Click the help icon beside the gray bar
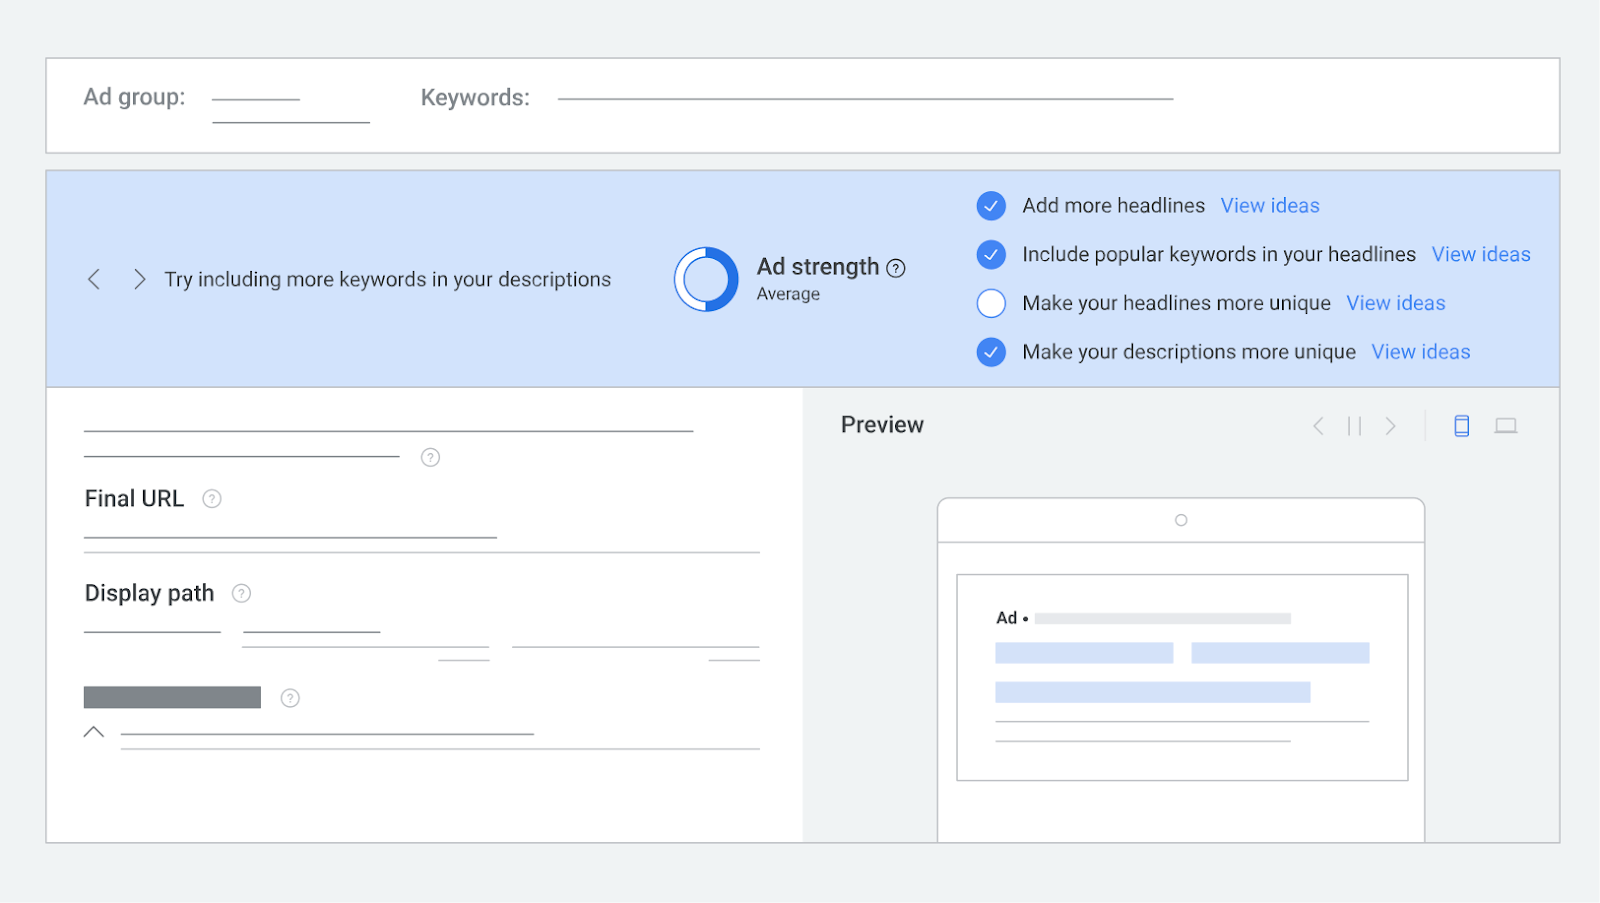The height and width of the screenshot is (903, 1600). pyautogui.click(x=290, y=698)
